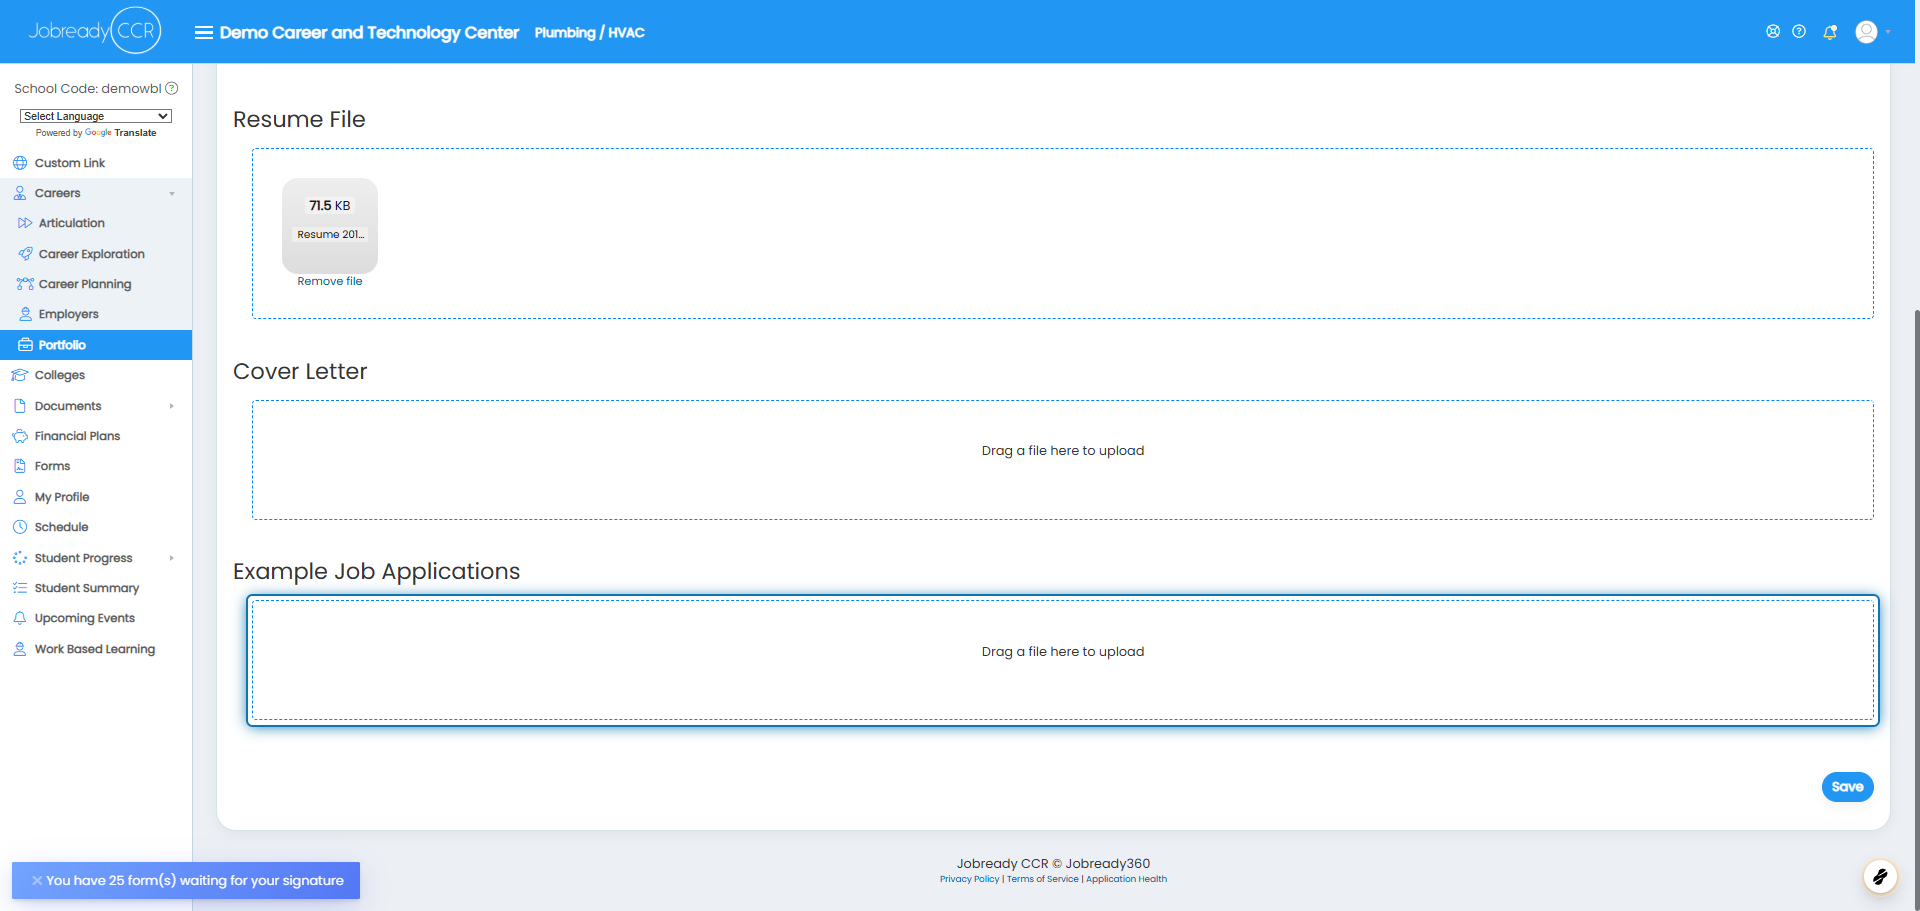Click the Resume 201 file thumbnail

click(x=330, y=226)
